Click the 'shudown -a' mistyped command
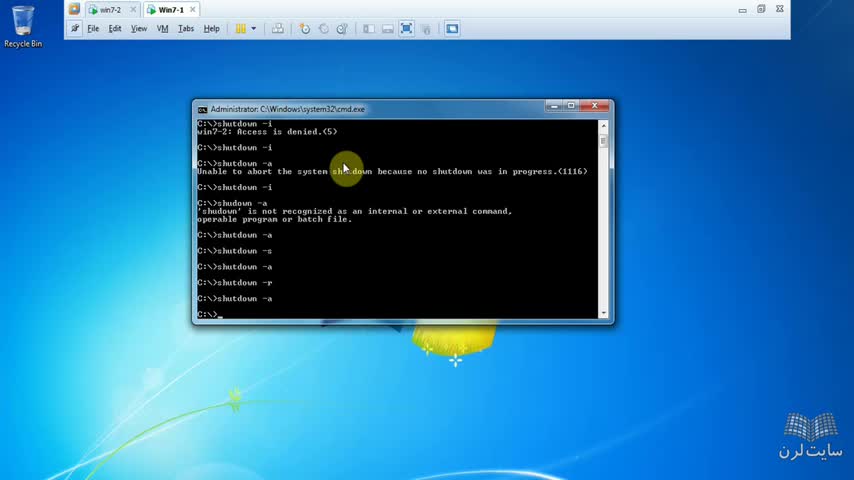 point(242,203)
